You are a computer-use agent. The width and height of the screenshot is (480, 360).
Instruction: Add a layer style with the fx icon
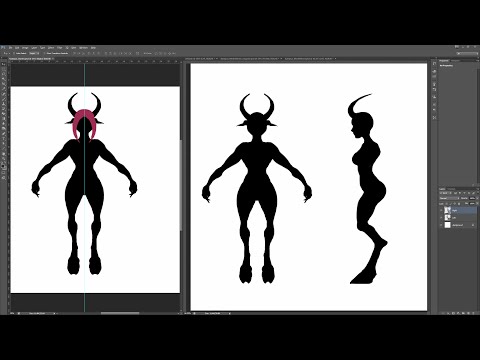(448, 313)
